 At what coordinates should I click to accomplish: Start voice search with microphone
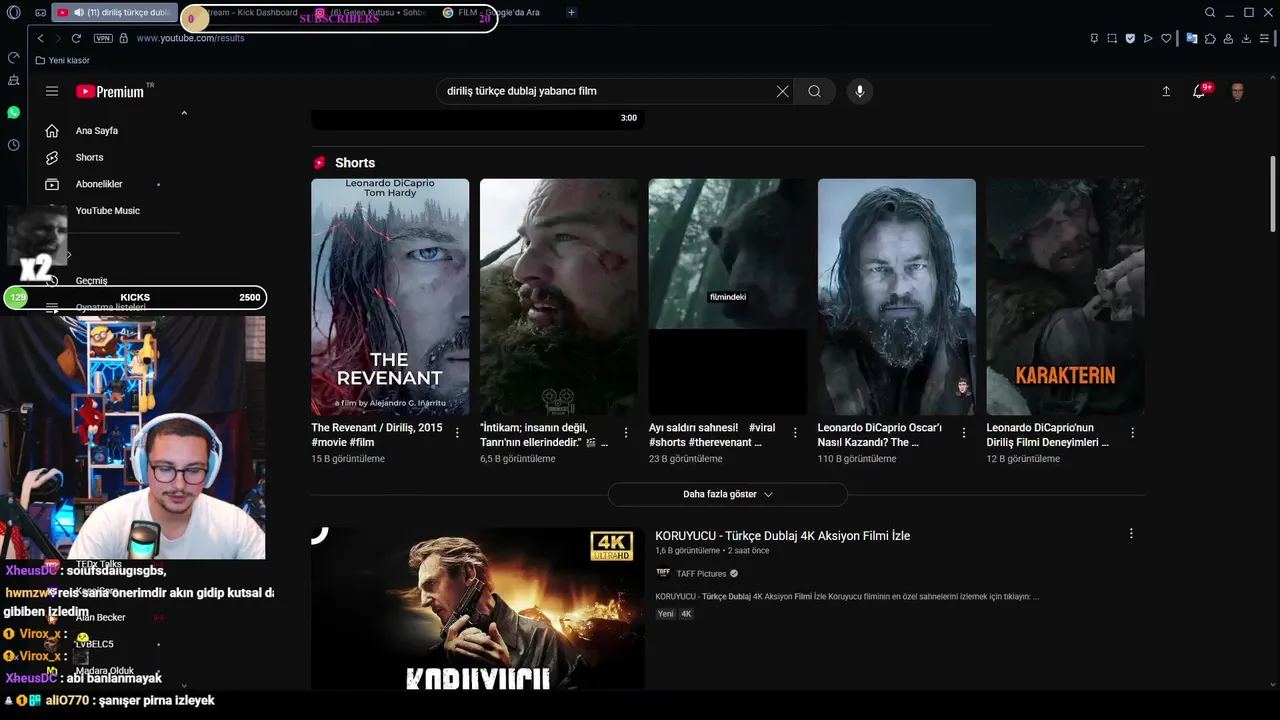coord(859,91)
